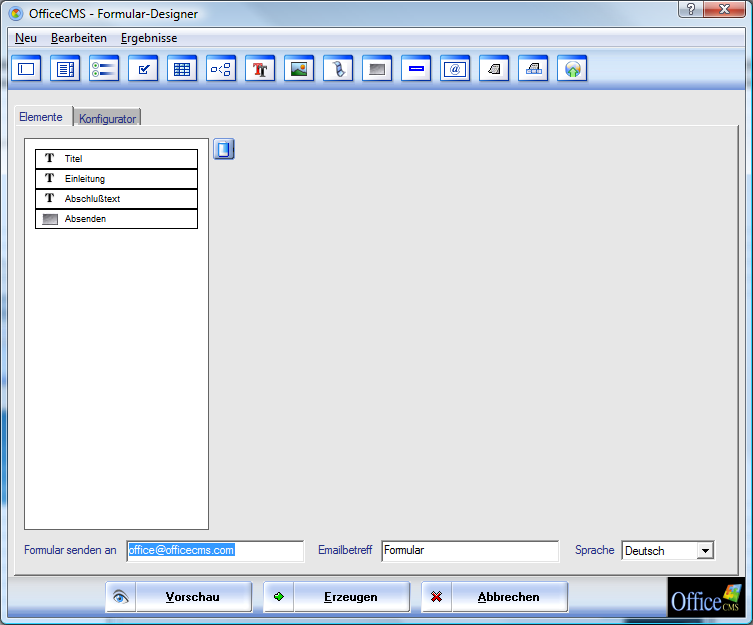Click the Emailbetreff input field
The width and height of the screenshot is (753, 625).
[470, 551]
